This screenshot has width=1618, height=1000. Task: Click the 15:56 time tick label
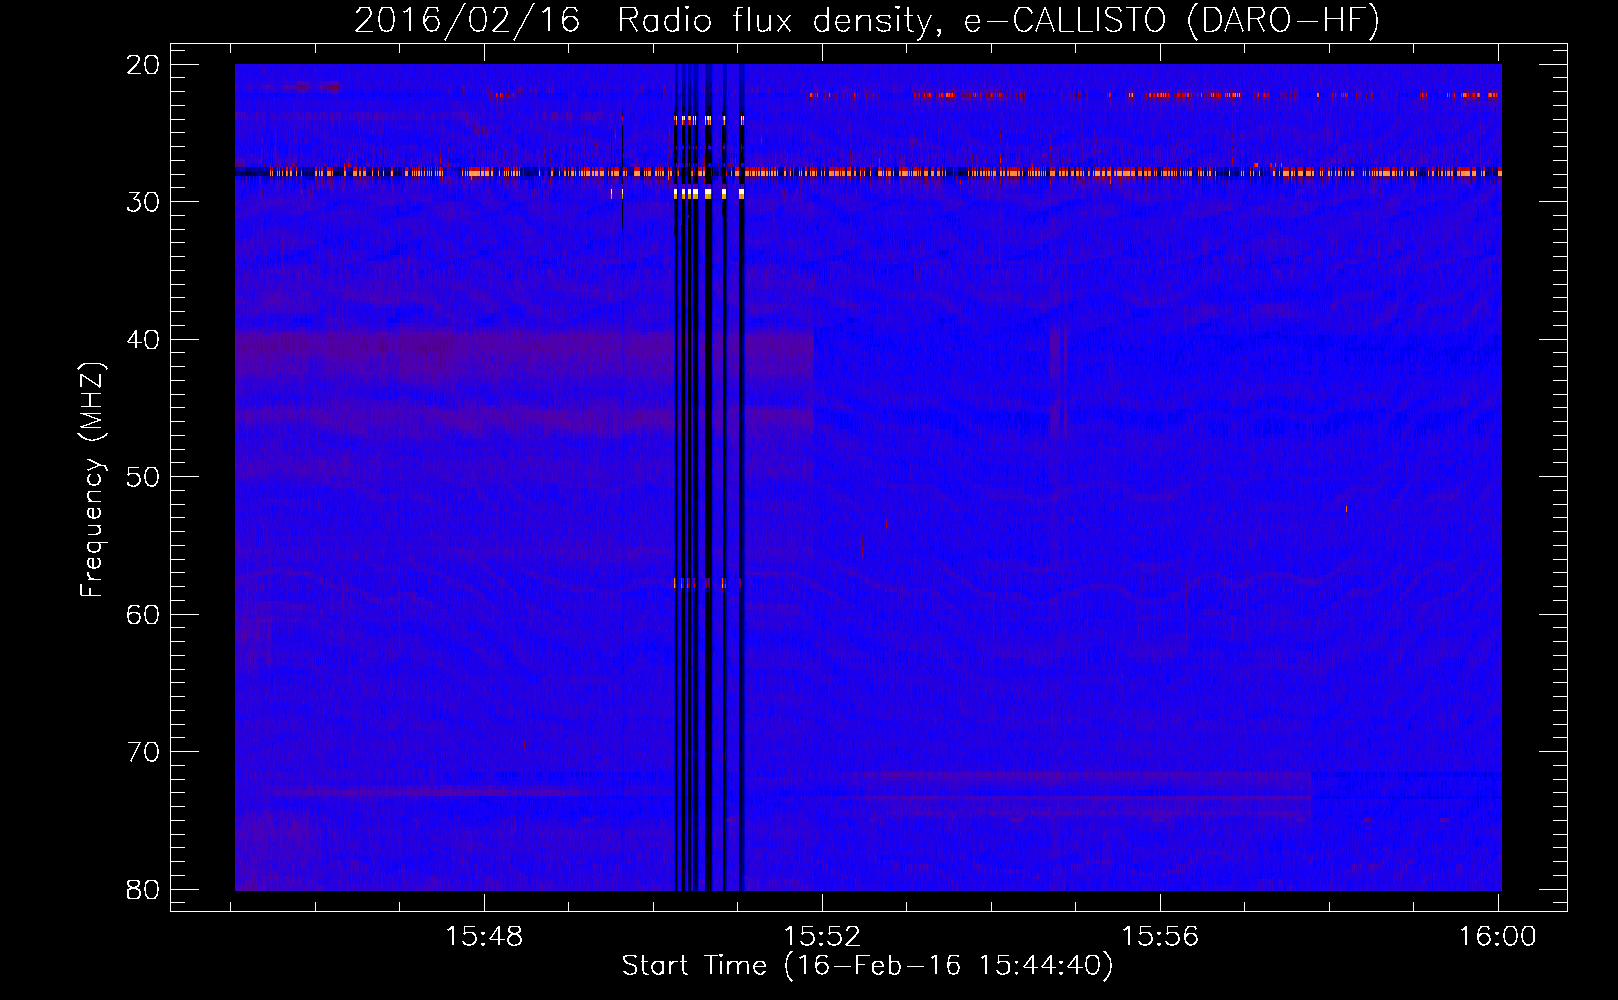pyautogui.click(x=1160, y=937)
